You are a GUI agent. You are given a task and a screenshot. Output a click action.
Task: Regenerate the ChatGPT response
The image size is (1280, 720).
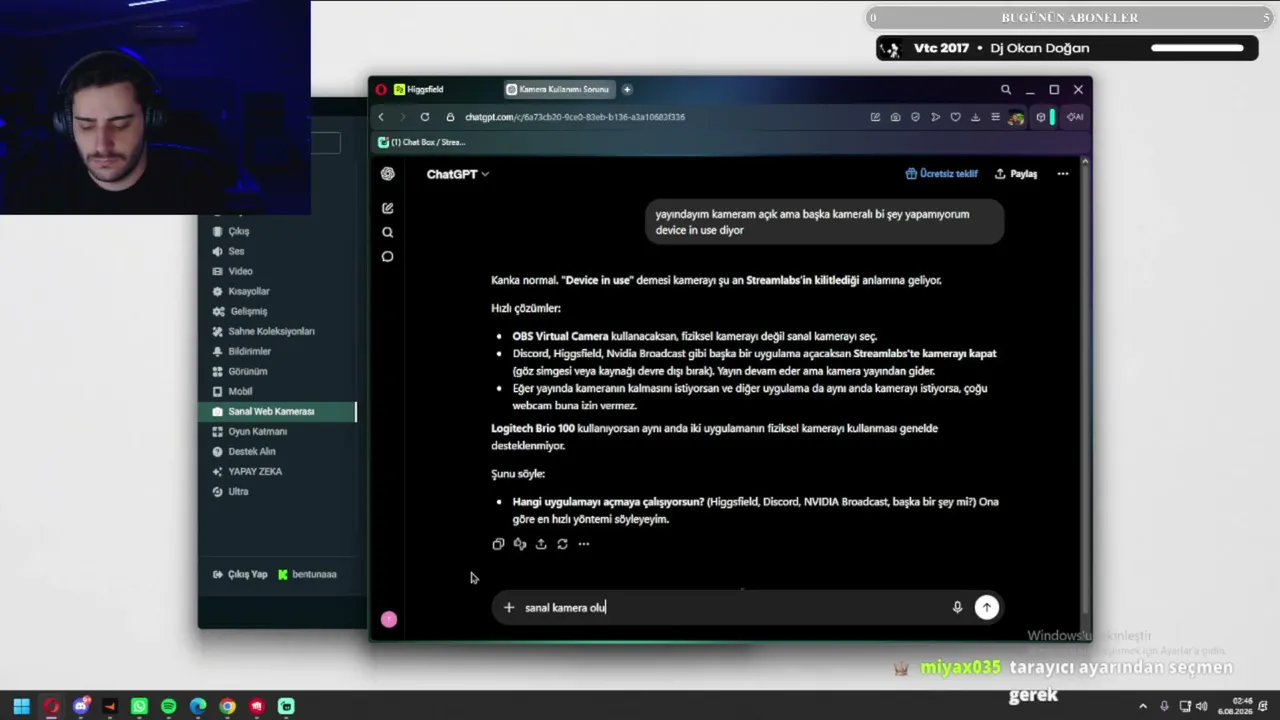click(x=562, y=544)
